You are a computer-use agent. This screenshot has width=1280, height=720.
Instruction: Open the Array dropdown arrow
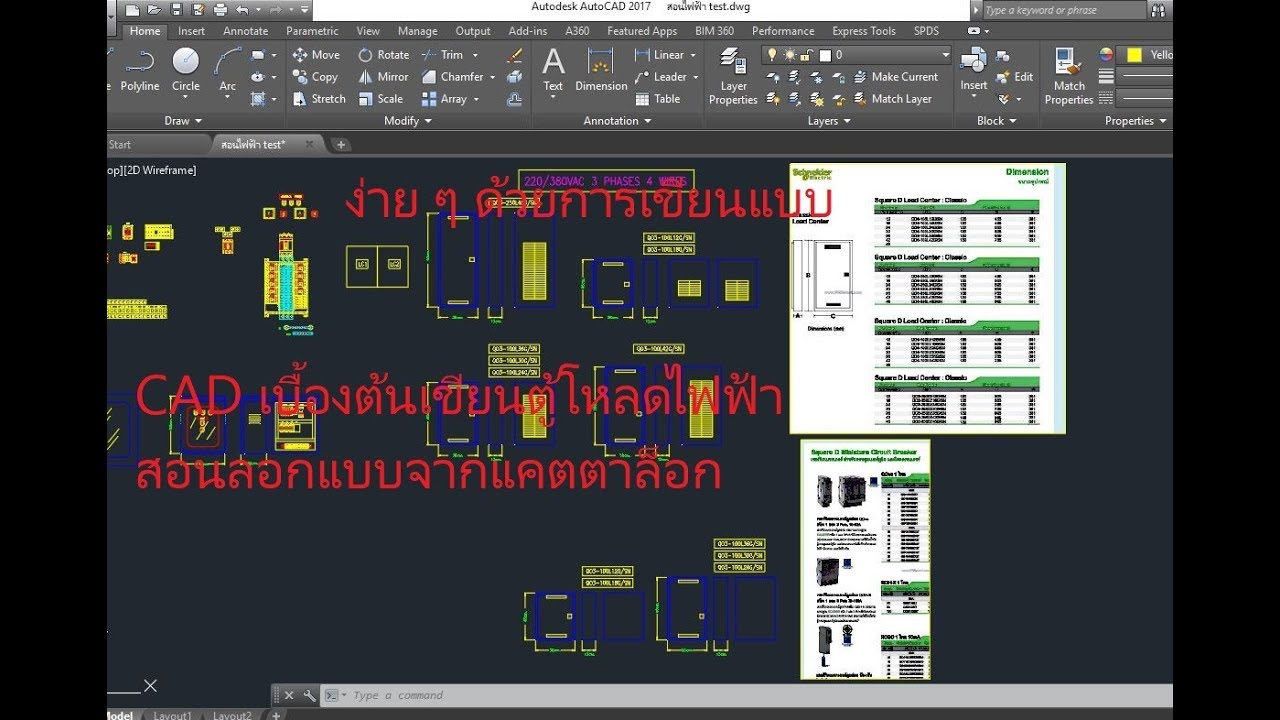point(476,99)
